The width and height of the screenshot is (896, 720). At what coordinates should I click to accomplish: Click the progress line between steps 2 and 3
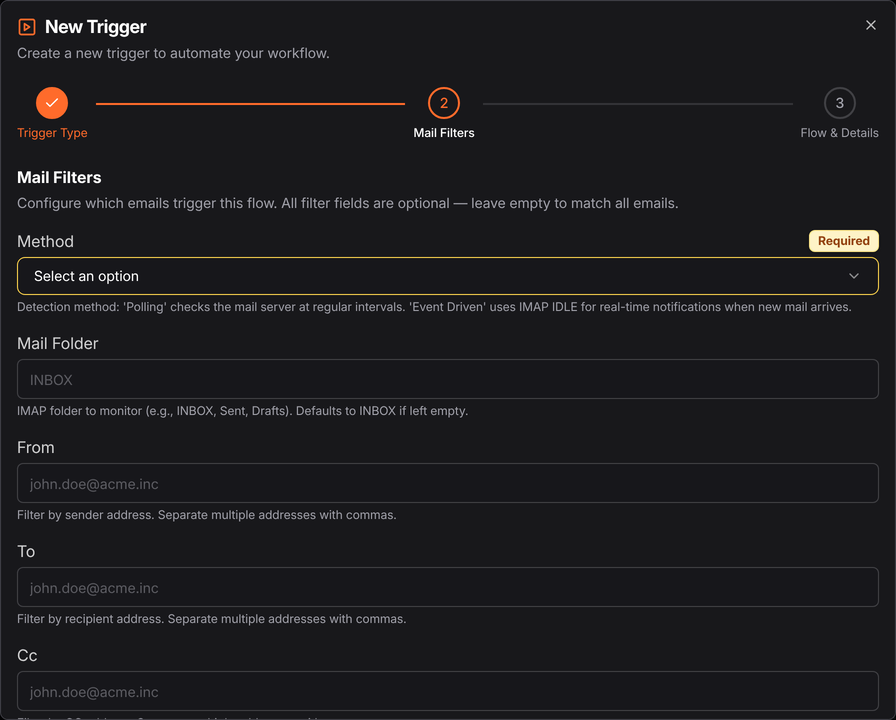pyautogui.click(x=638, y=104)
